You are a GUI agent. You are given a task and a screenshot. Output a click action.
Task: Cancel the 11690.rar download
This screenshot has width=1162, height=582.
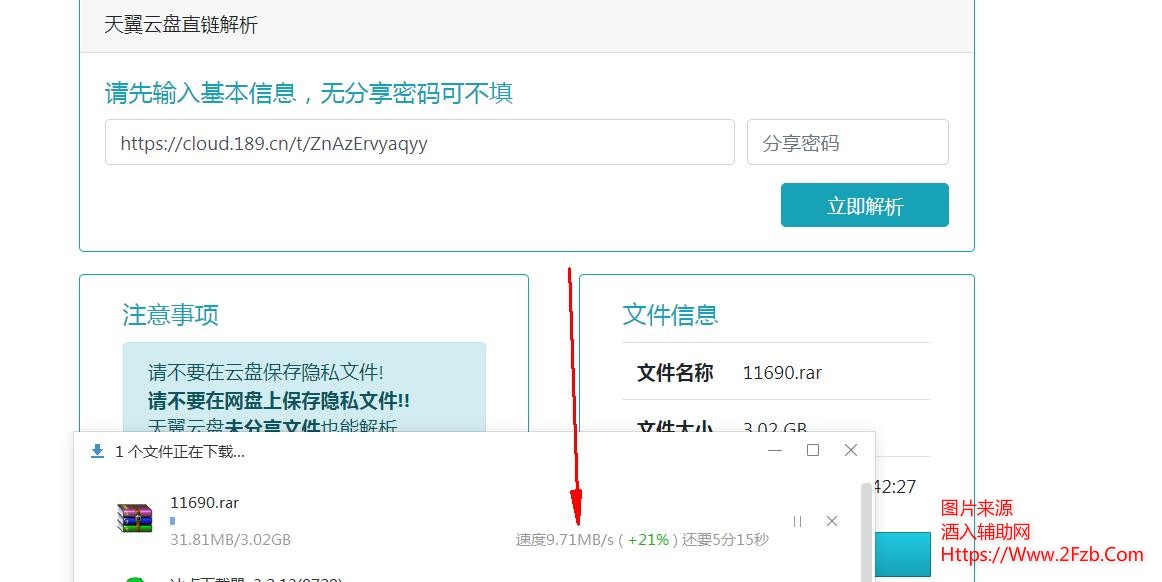click(831, 521)
